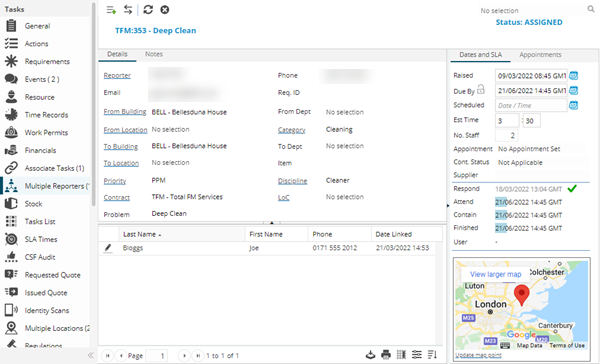Image resolution: width=600 pixels, height=364 pixels.
Task: Open calendar picker for Due By date
Action: pyautogui.click(x=573, y=91)
